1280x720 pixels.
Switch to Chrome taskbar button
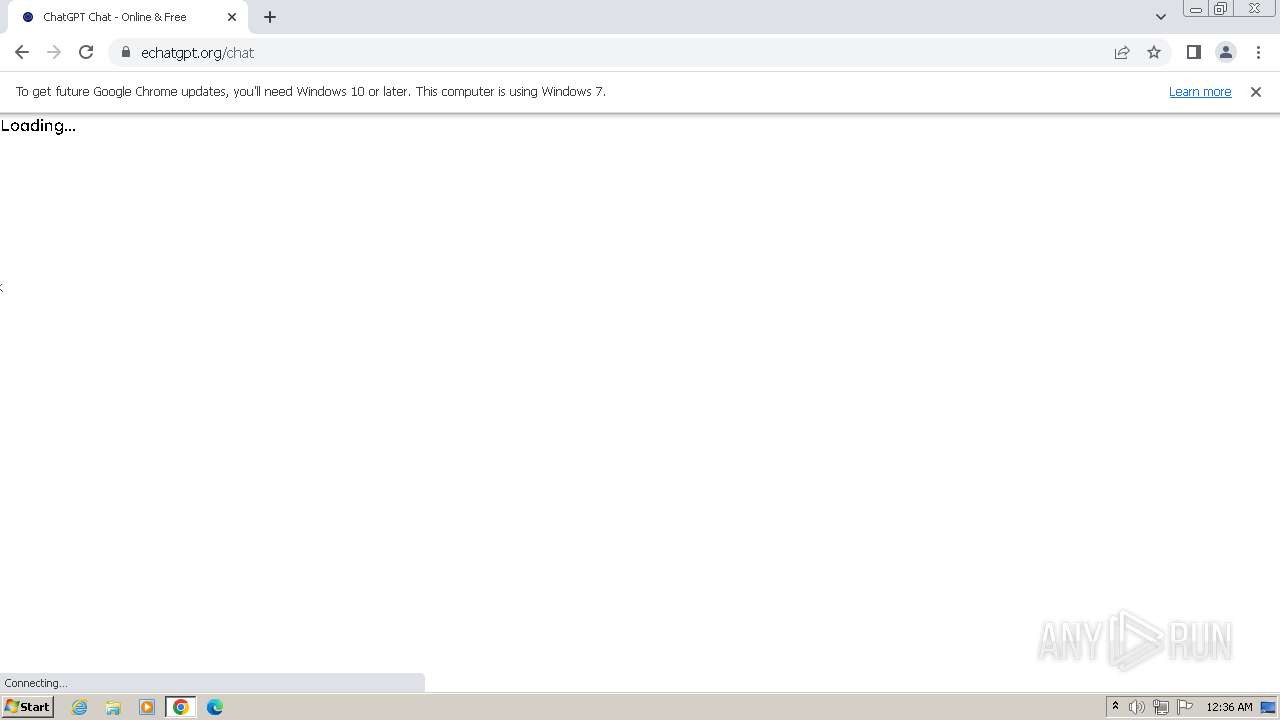coord(181,707)
